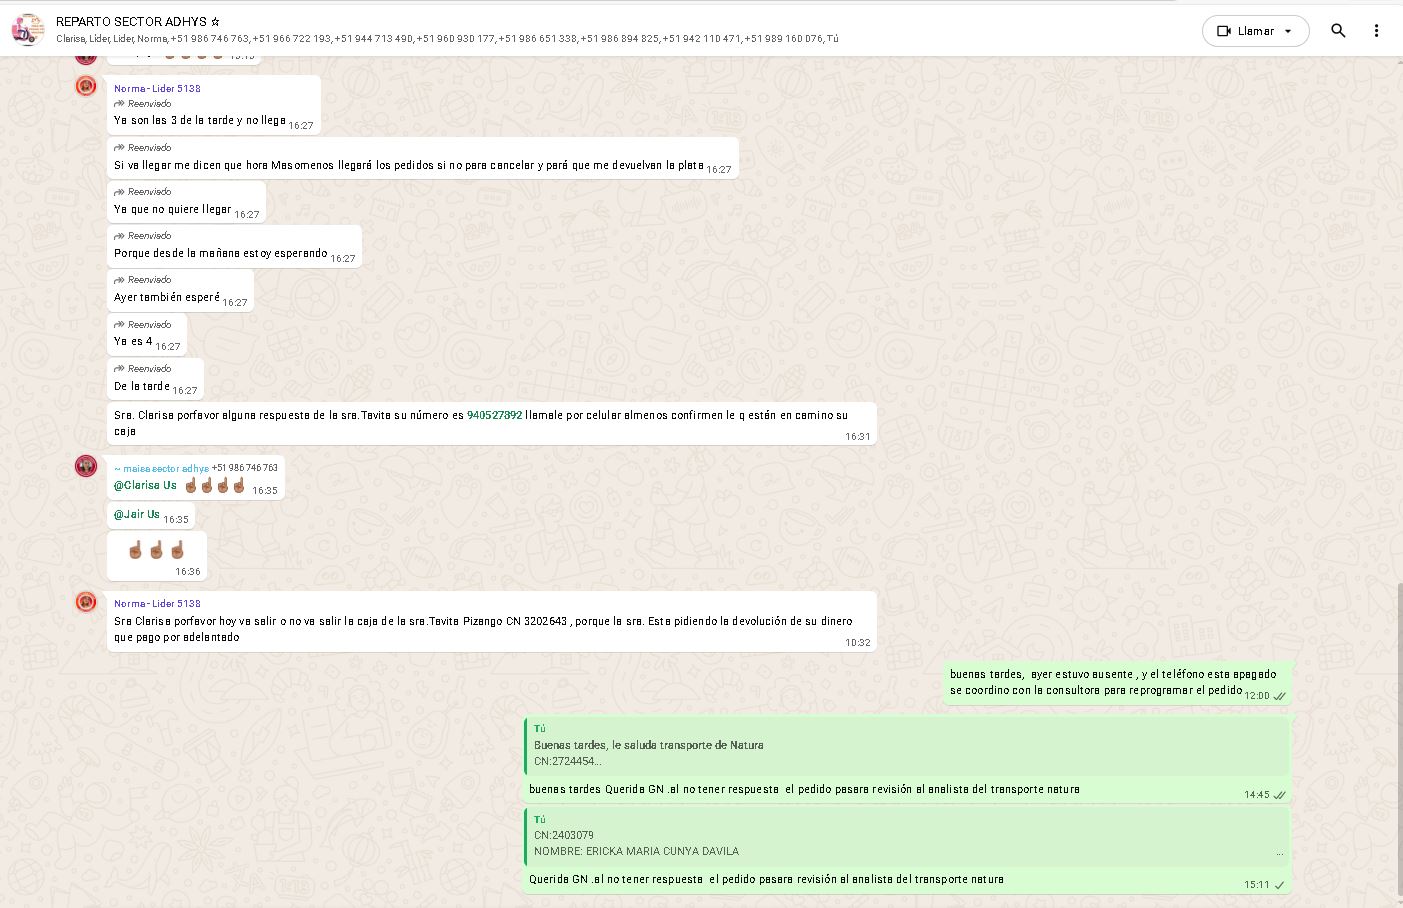Open the phone number link 940527892
This screenshot has height=908, width=1403.
494,415
